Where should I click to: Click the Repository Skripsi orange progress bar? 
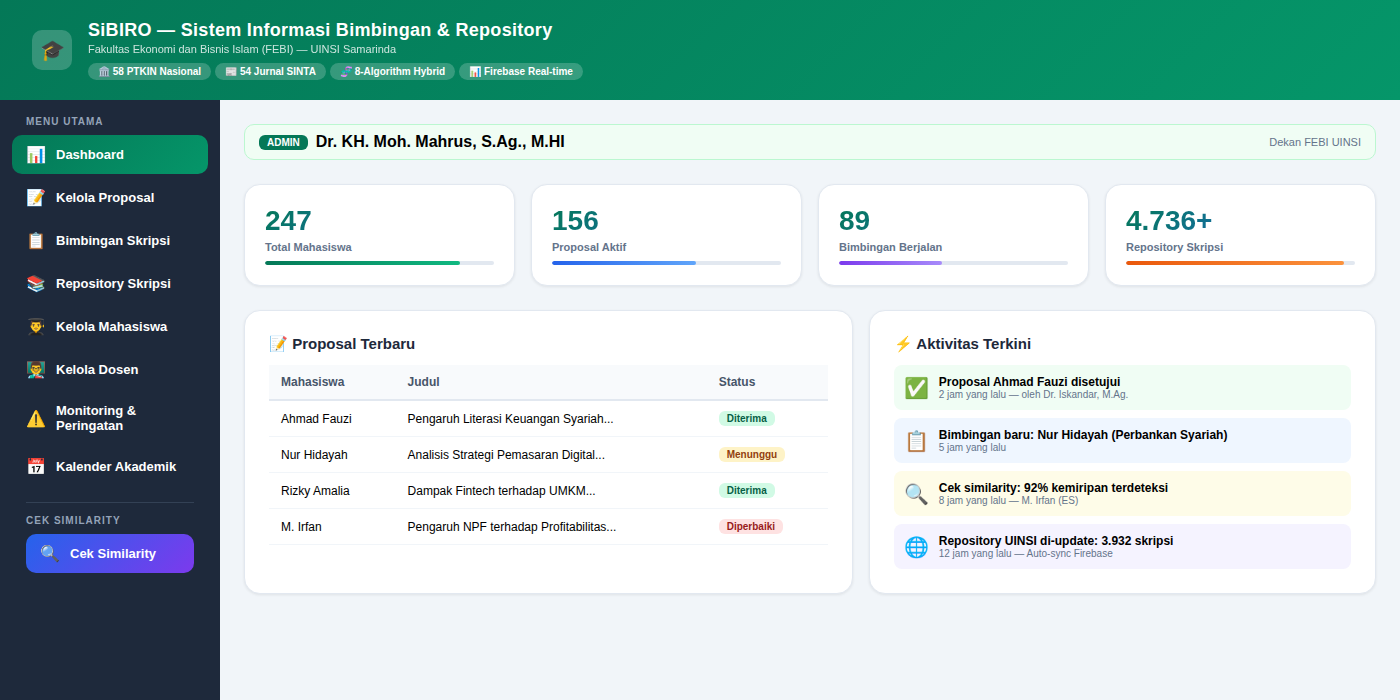tap(1240, 263)
